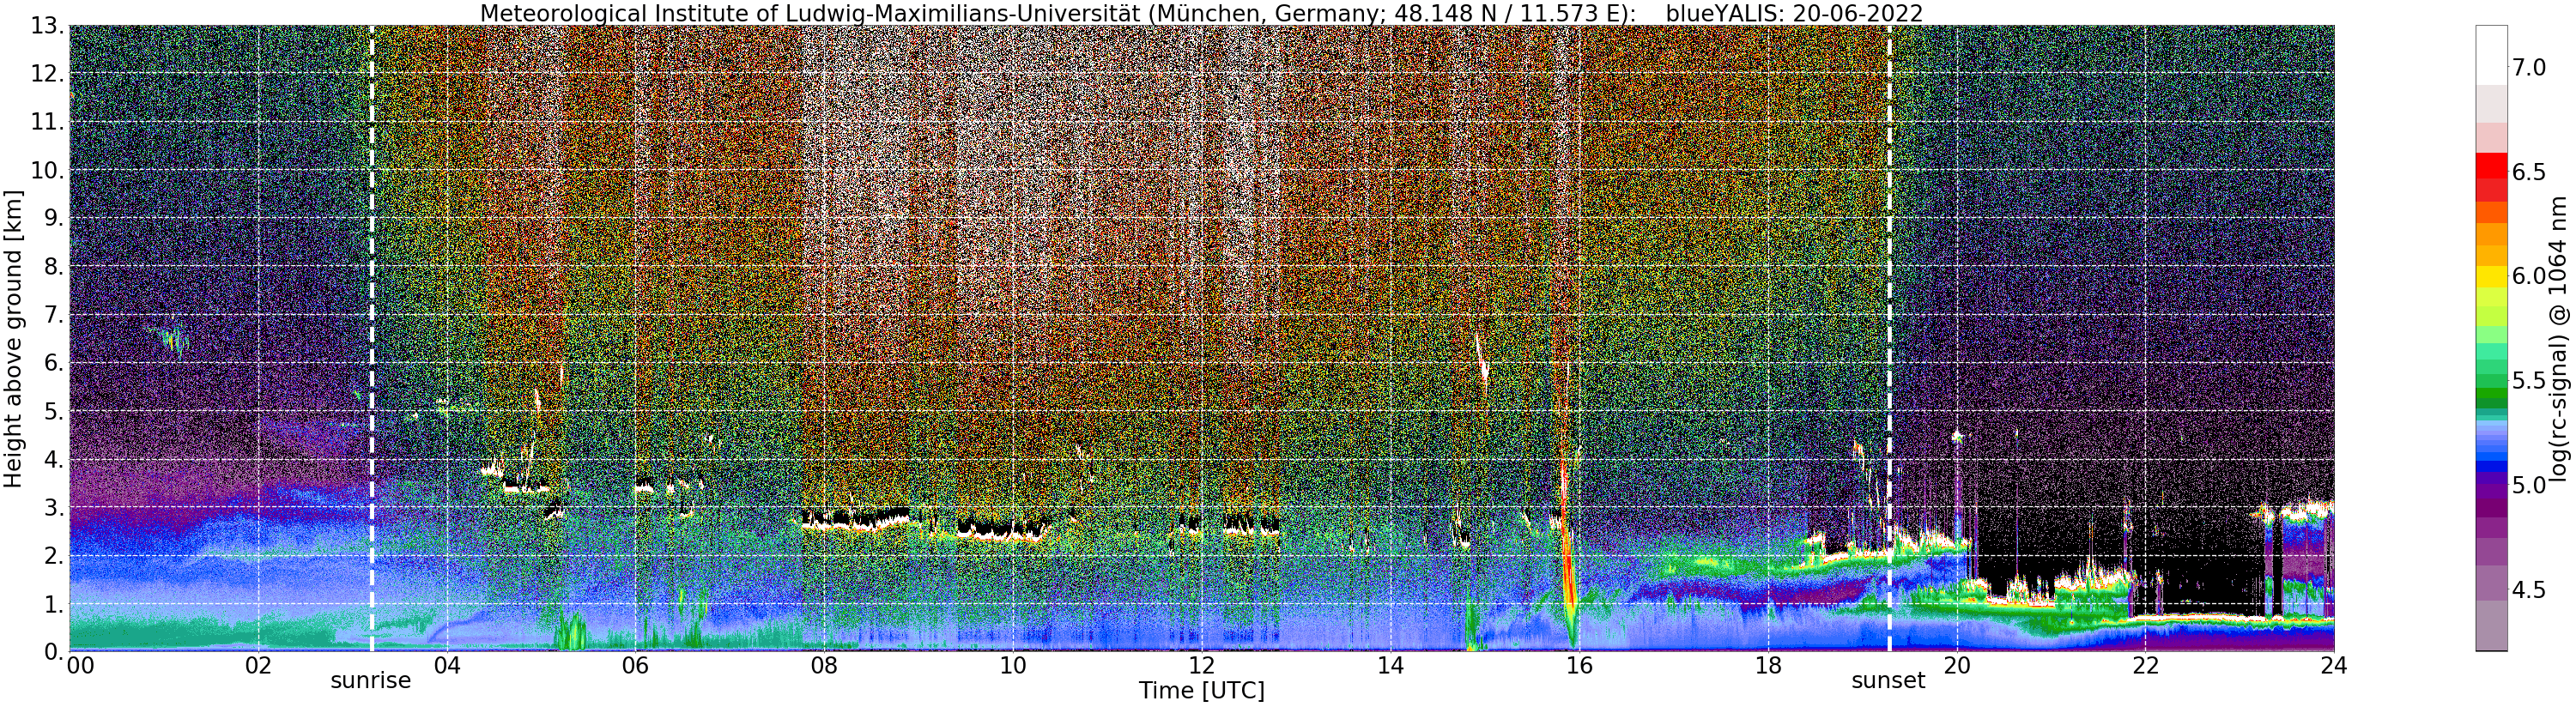Viewport: 2576px width, 707px height.
Task: Click the colorbar tick label '4.5'
Action: [x=2530, y=590]
